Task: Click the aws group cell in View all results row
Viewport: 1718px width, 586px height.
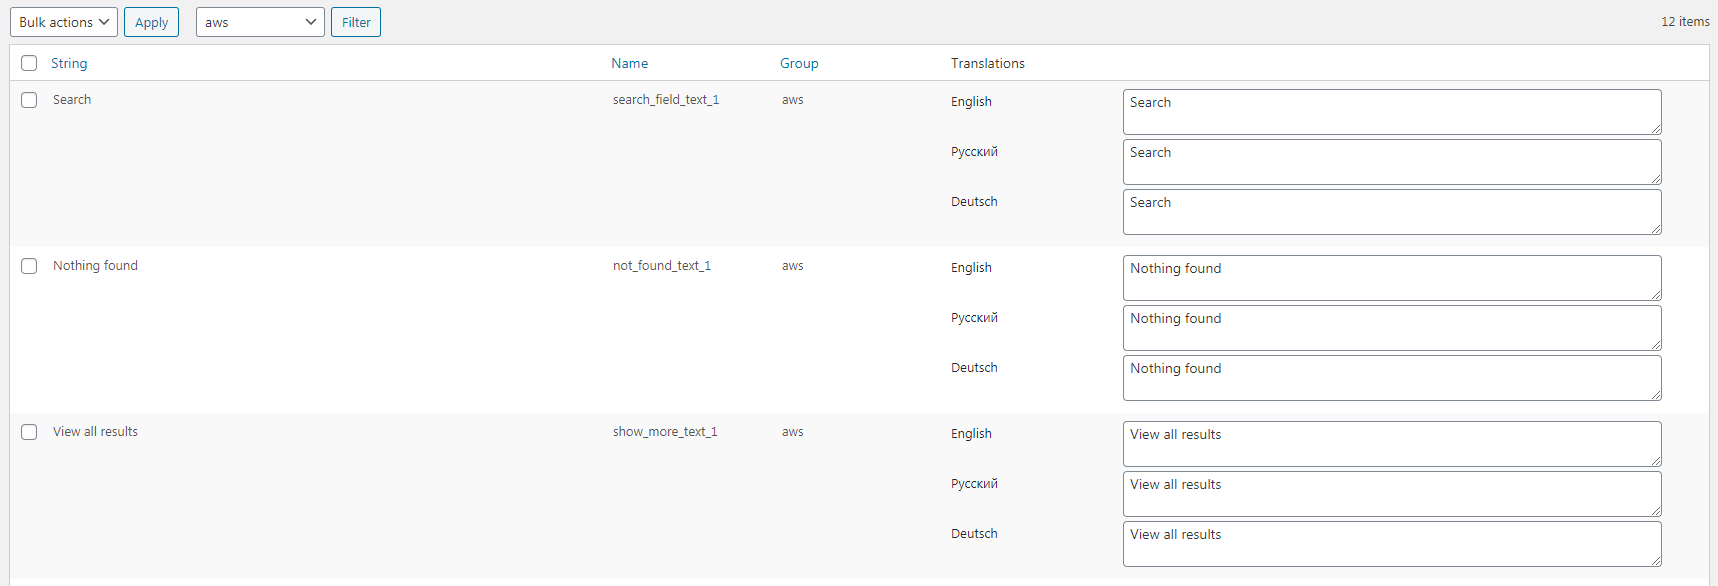Action: point(793,432)
